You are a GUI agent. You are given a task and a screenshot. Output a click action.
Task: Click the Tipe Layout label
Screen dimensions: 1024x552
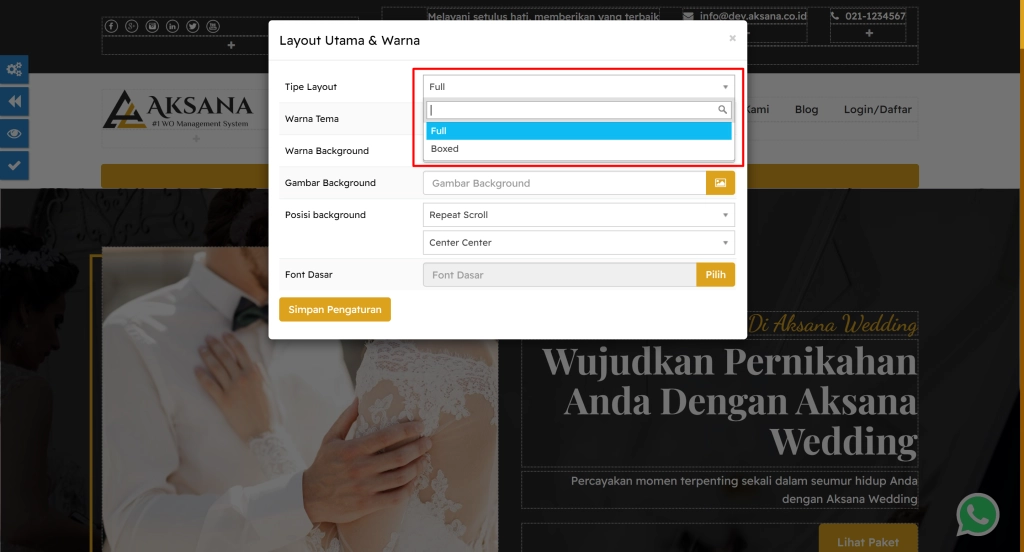[311, 87]
